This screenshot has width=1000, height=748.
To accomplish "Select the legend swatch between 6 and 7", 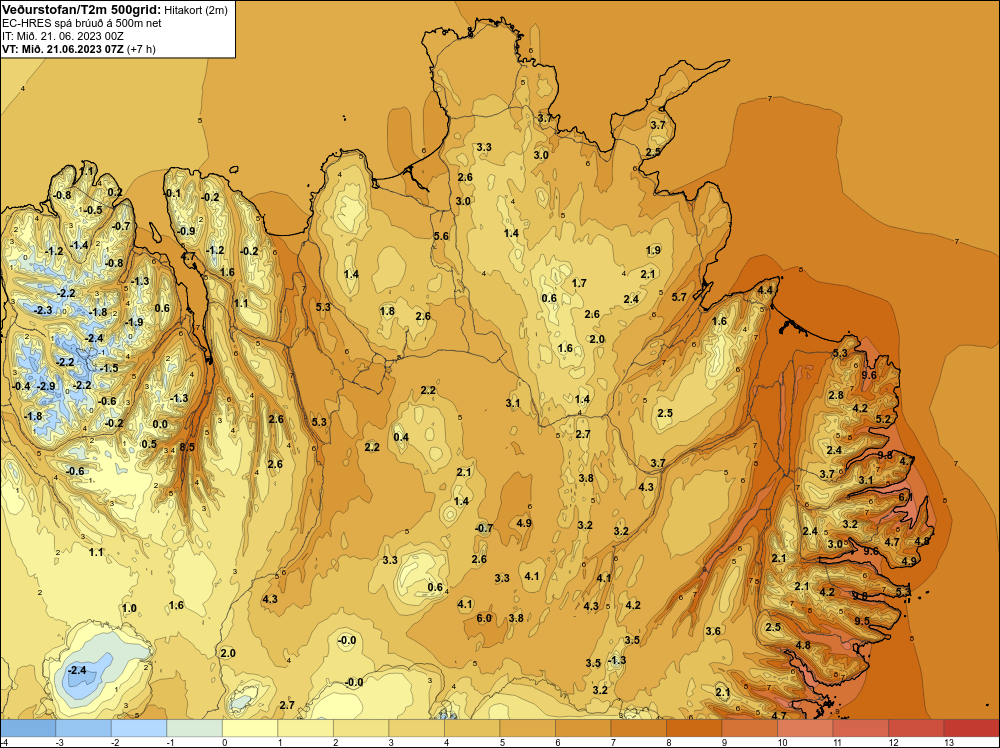I will 582,728.
